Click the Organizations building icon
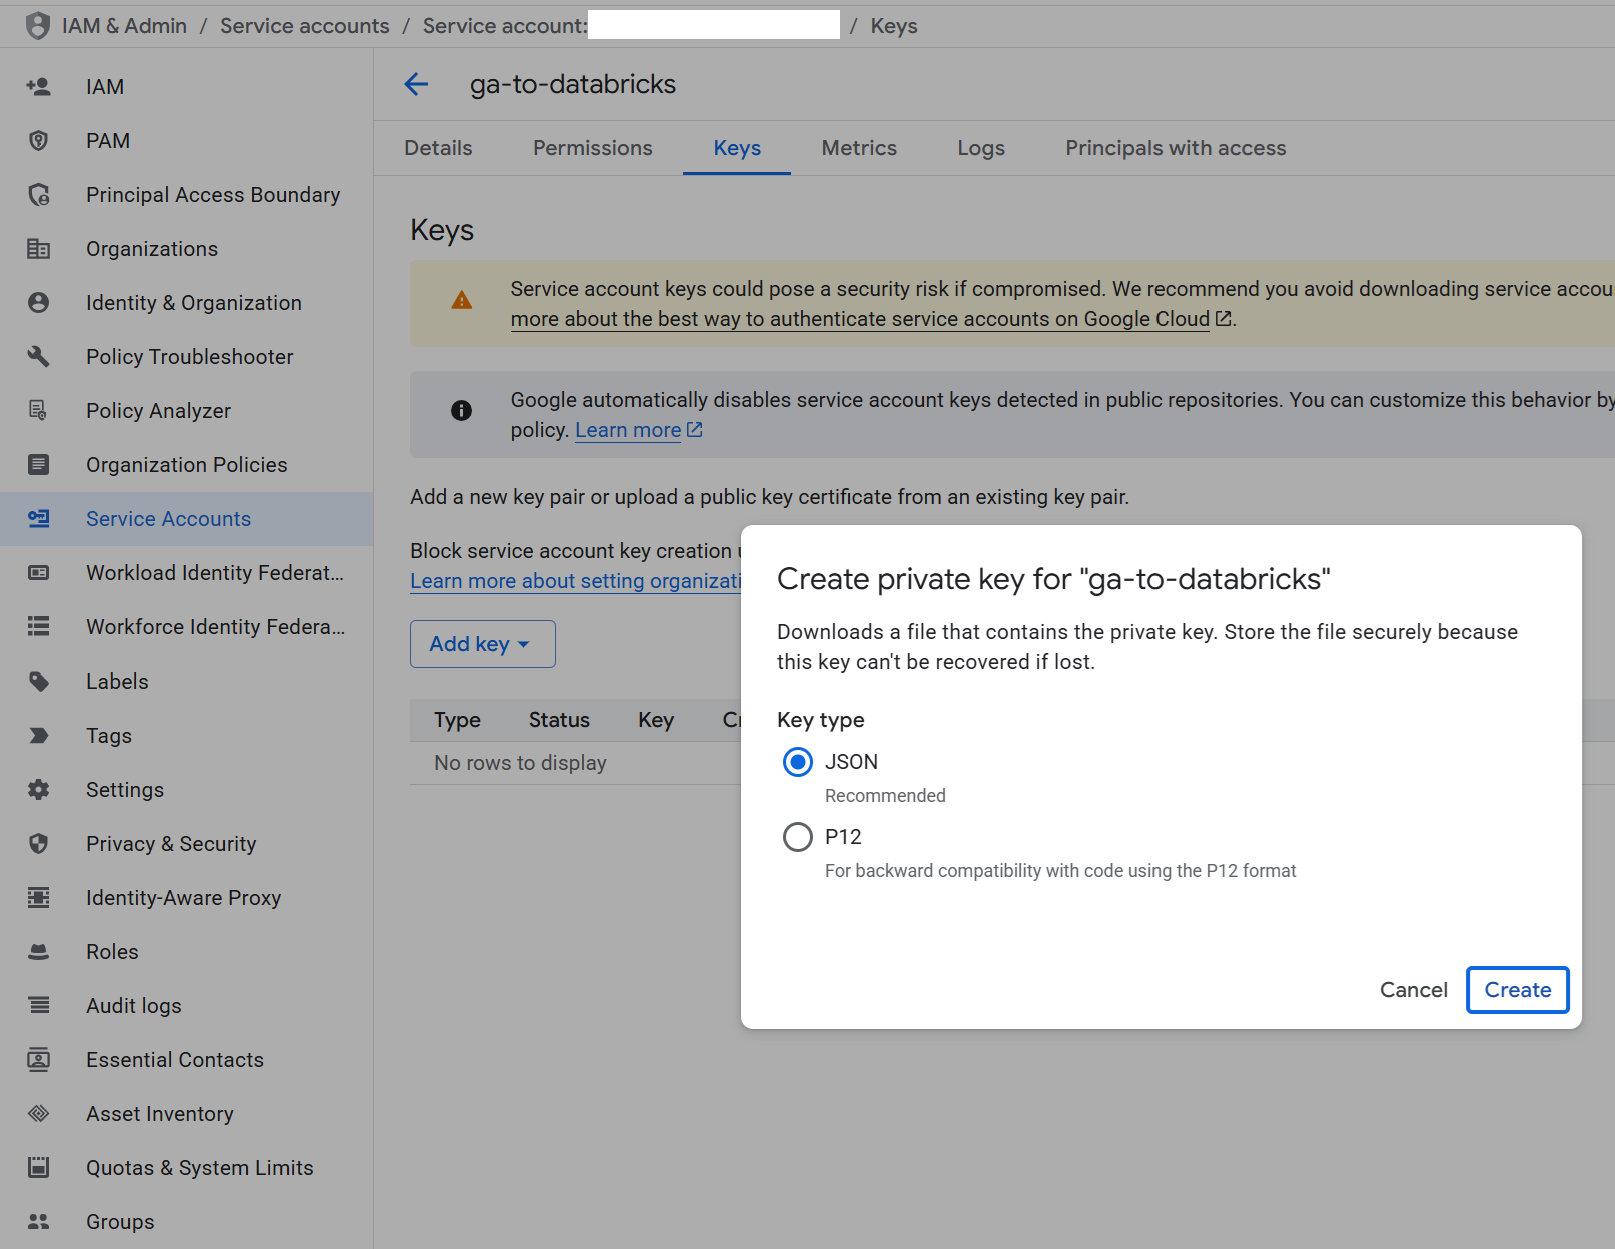 [39, 249]
